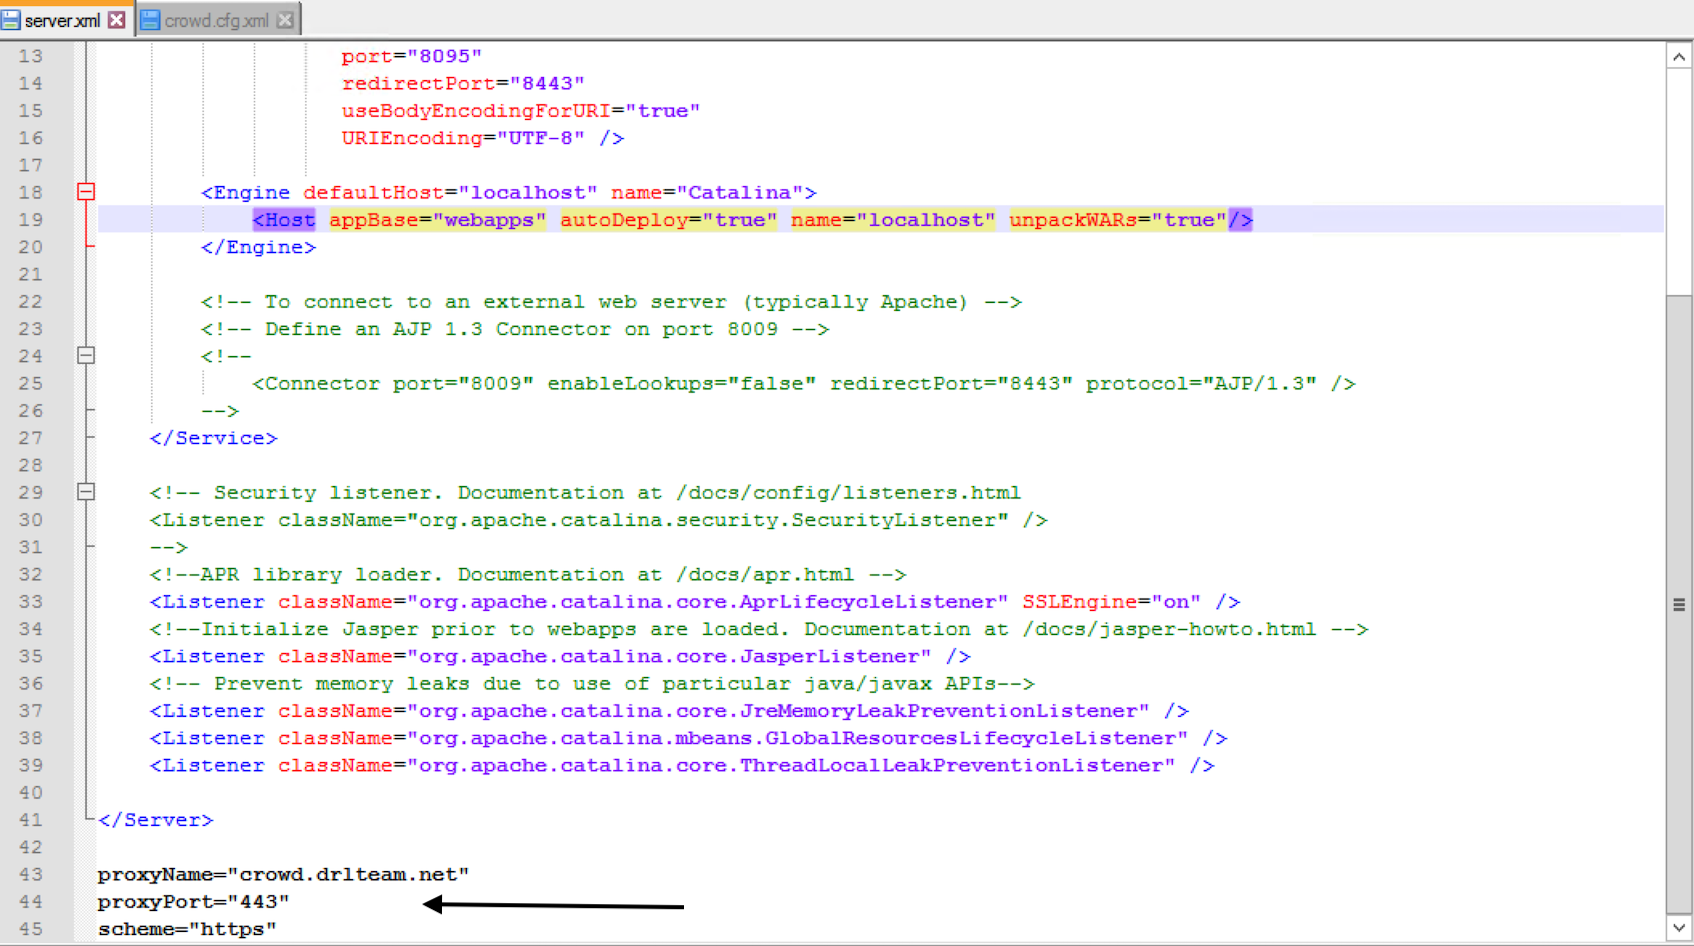Click the proxyName="crowd.drlteam.net" line
The width and height of the screenshot is (1694, 946).
pos(283,875)
